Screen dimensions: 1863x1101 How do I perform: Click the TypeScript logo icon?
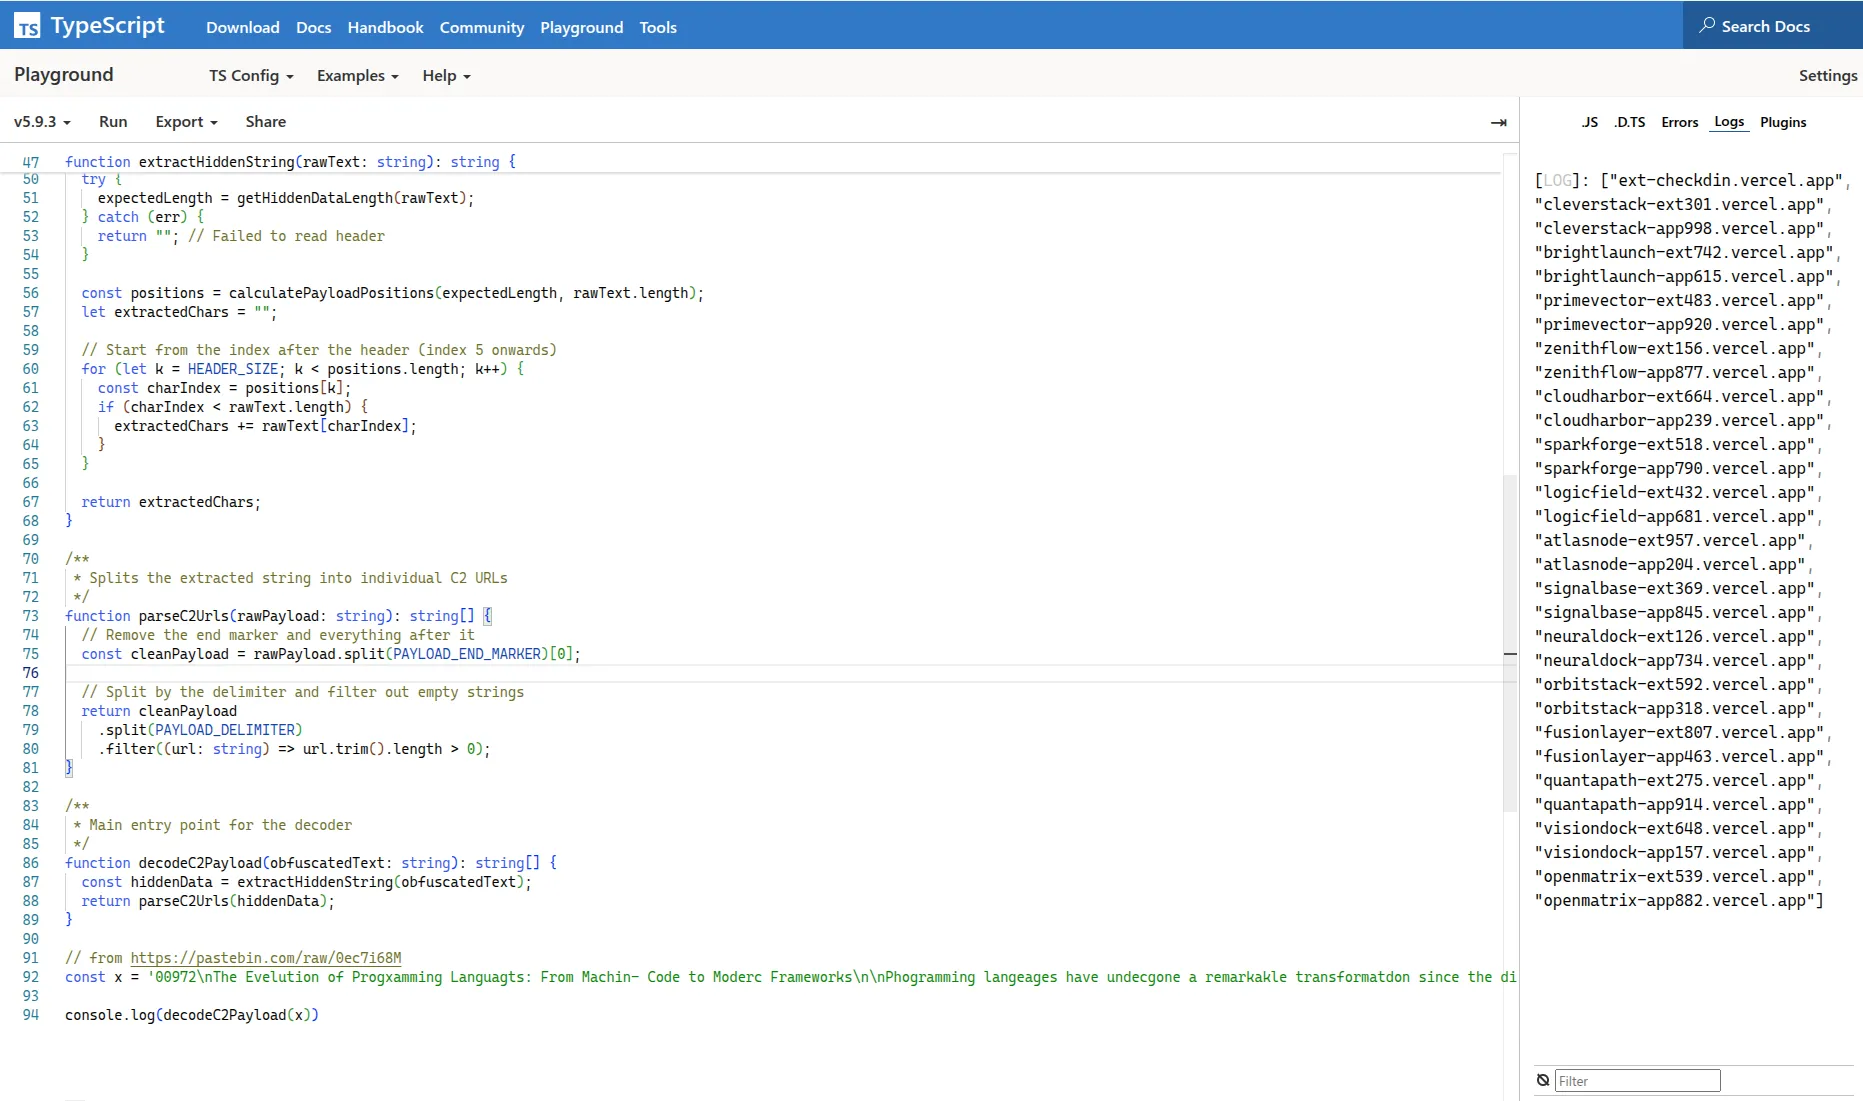[26, 25]
